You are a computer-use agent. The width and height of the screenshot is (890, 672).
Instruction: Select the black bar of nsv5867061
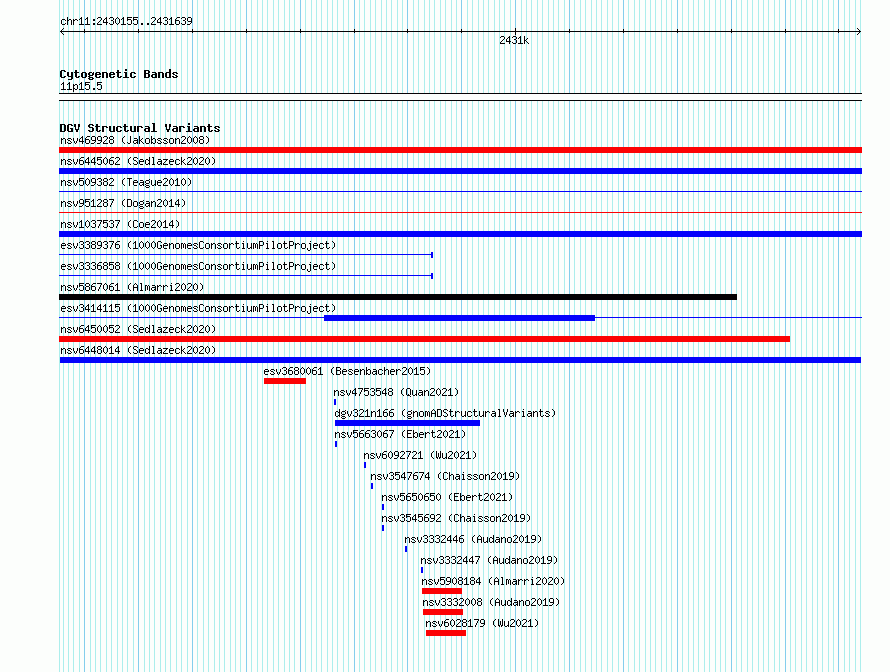pyautogui.click(x=398, y=297)
